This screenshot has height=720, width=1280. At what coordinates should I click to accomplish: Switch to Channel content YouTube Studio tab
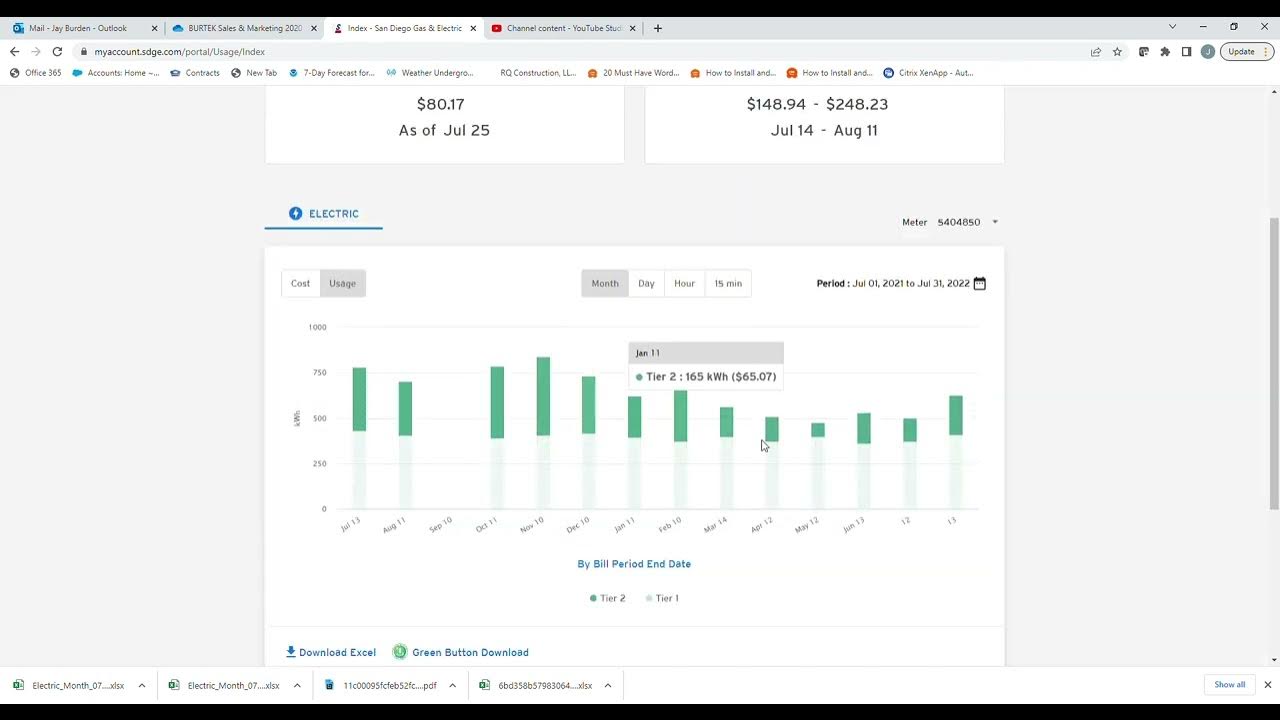[x=563, y=28]
